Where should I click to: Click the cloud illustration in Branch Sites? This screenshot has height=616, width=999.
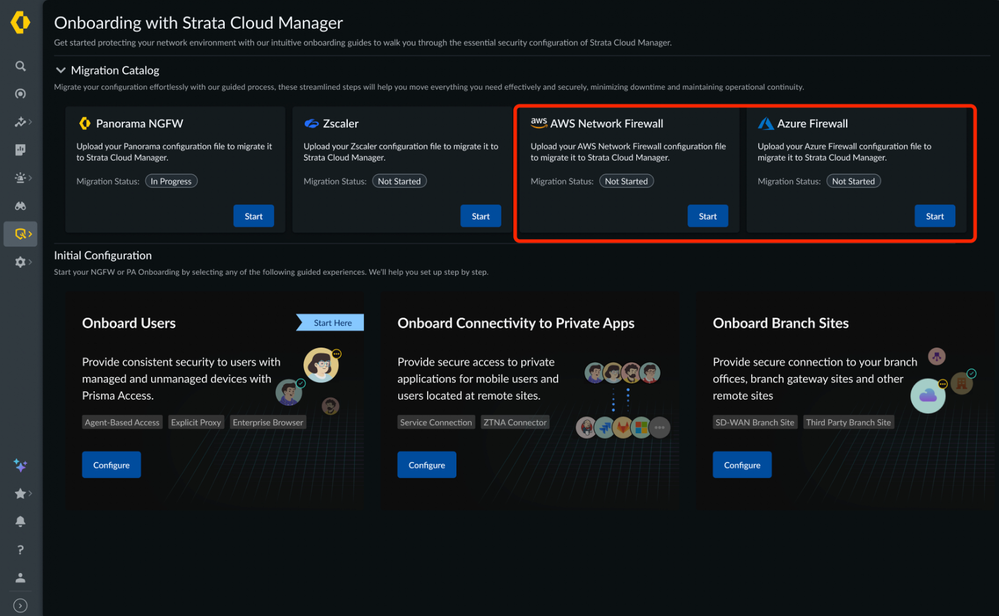tap(928, 396)
